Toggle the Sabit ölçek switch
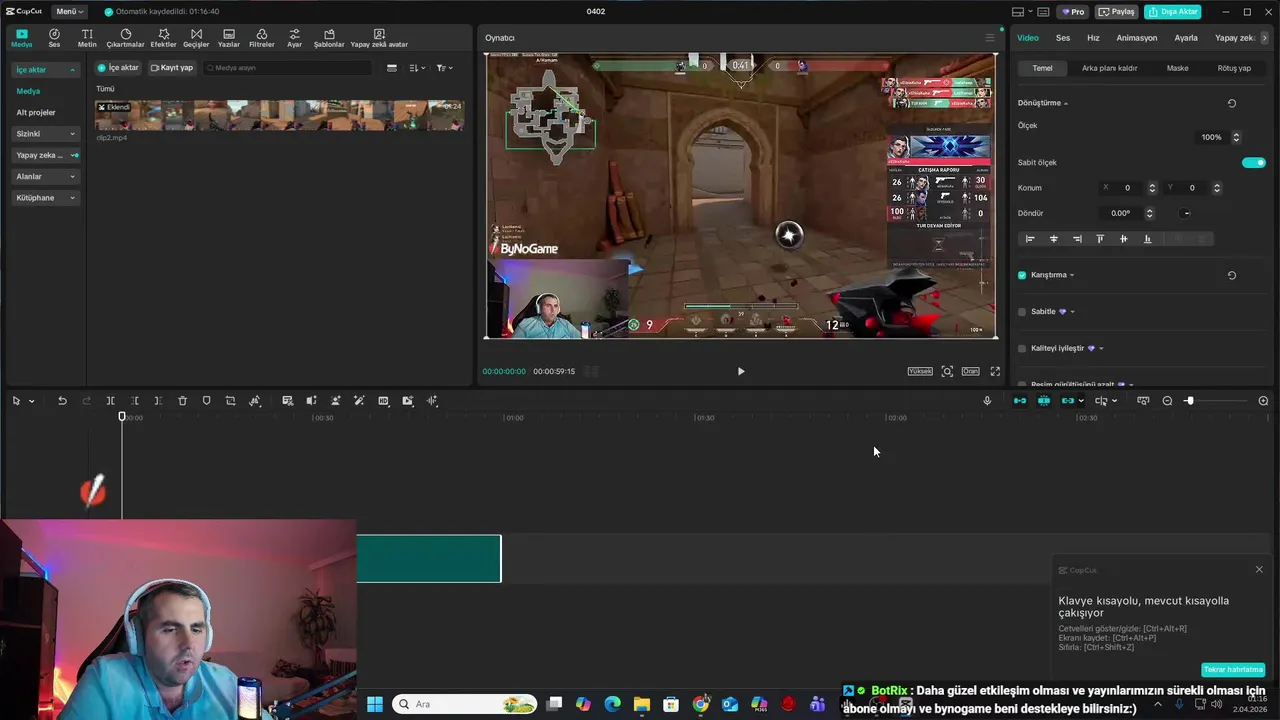The image size is (1280, 720). point(1253,162)
